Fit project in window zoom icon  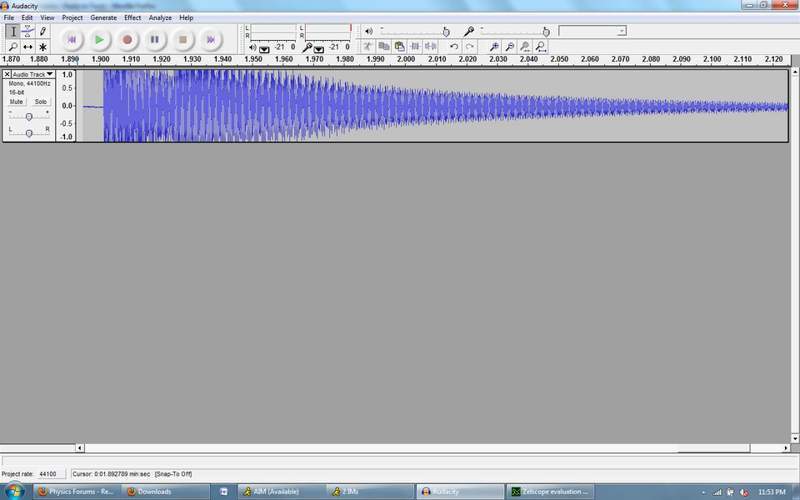pos(541,47)
